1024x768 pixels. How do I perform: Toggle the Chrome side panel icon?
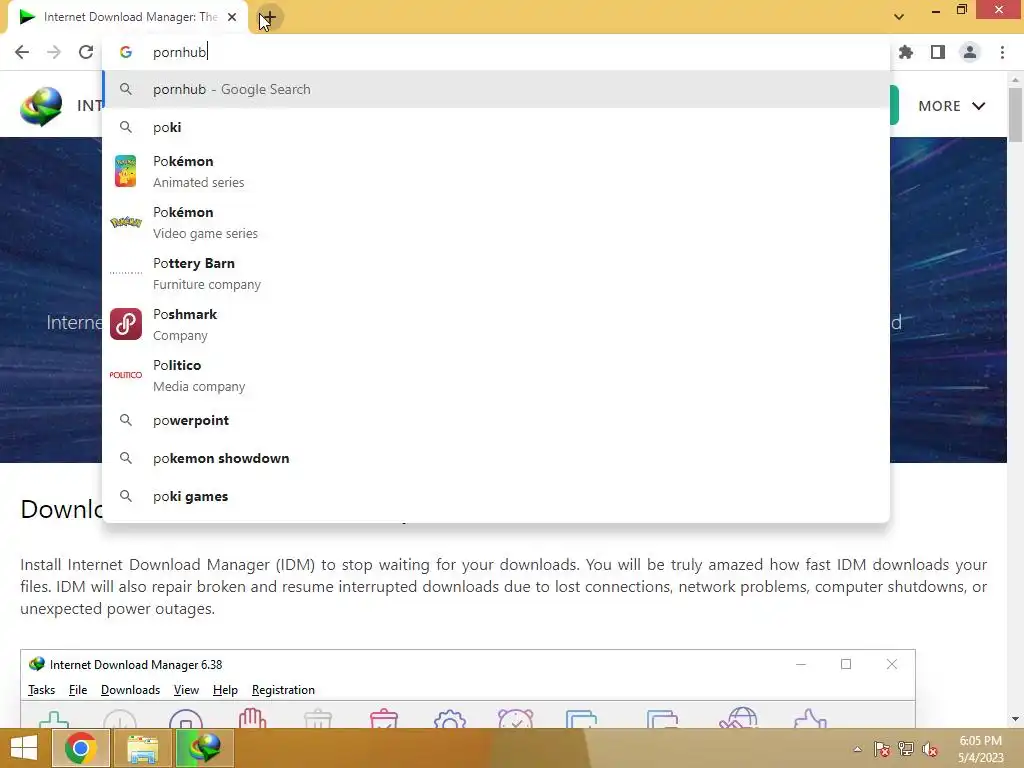(938, 52)
